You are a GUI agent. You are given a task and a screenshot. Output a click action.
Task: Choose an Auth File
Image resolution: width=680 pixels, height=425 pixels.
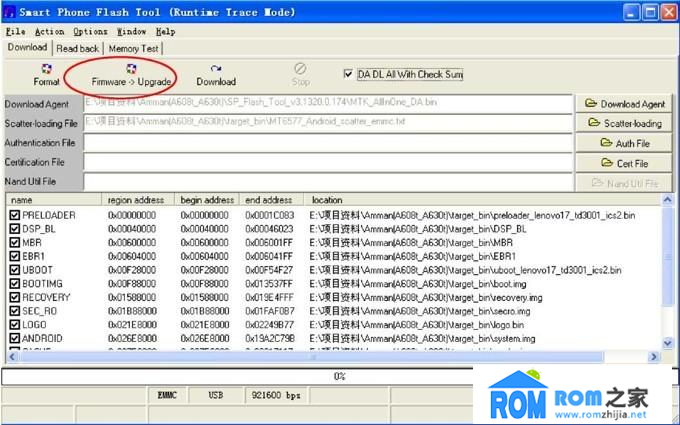click(x=626, y=143)
